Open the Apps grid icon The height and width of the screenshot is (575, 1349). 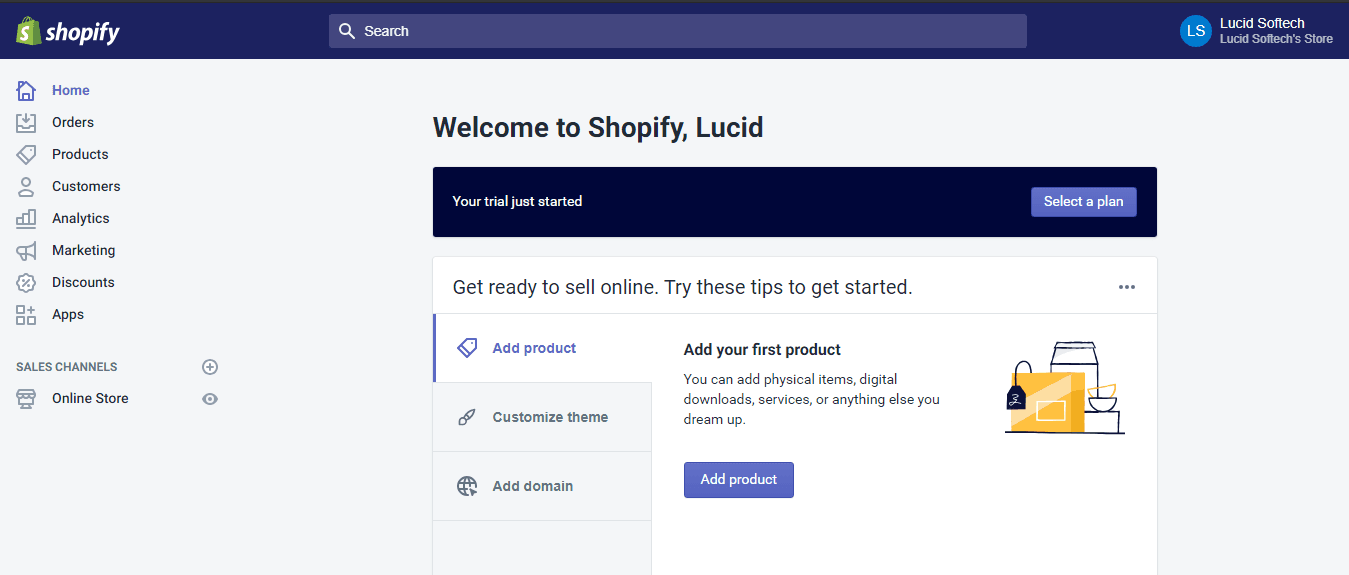(x=26, y=314)
